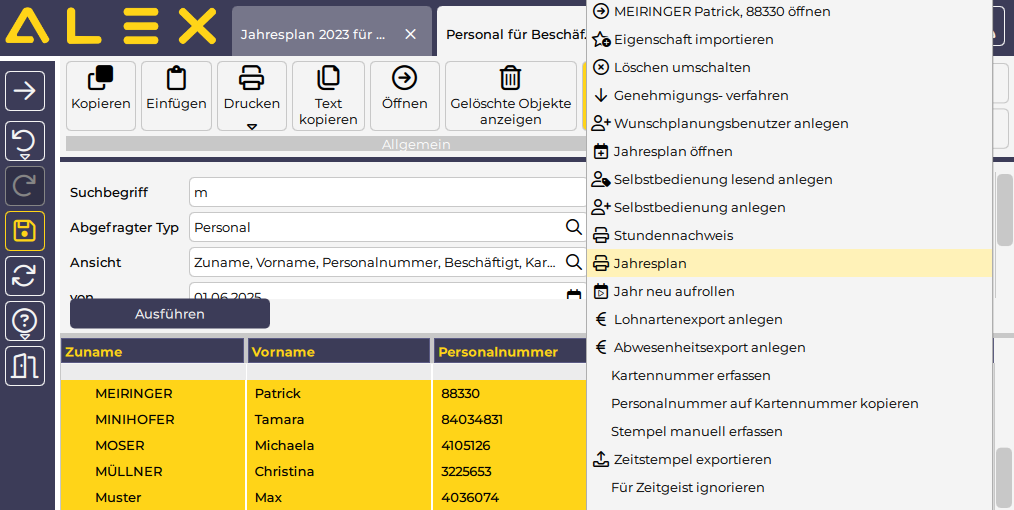
Task: Open the Ansicht field search lookup
Action: pyautogui.click(x=573, y=262)
